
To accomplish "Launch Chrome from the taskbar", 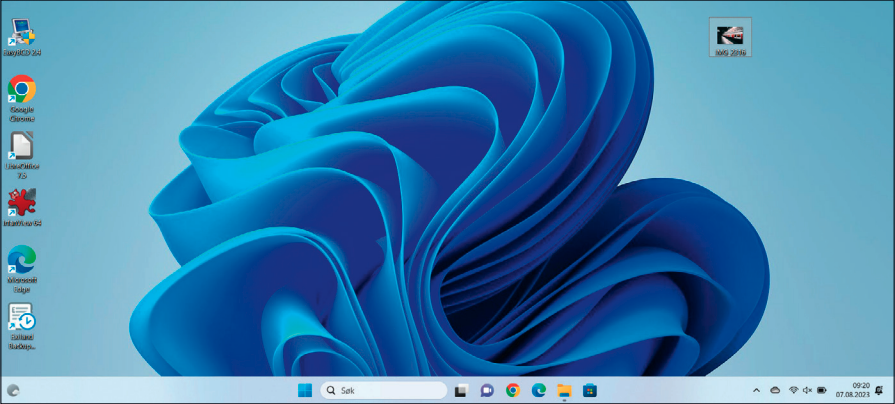I will [x=513, y=390].
